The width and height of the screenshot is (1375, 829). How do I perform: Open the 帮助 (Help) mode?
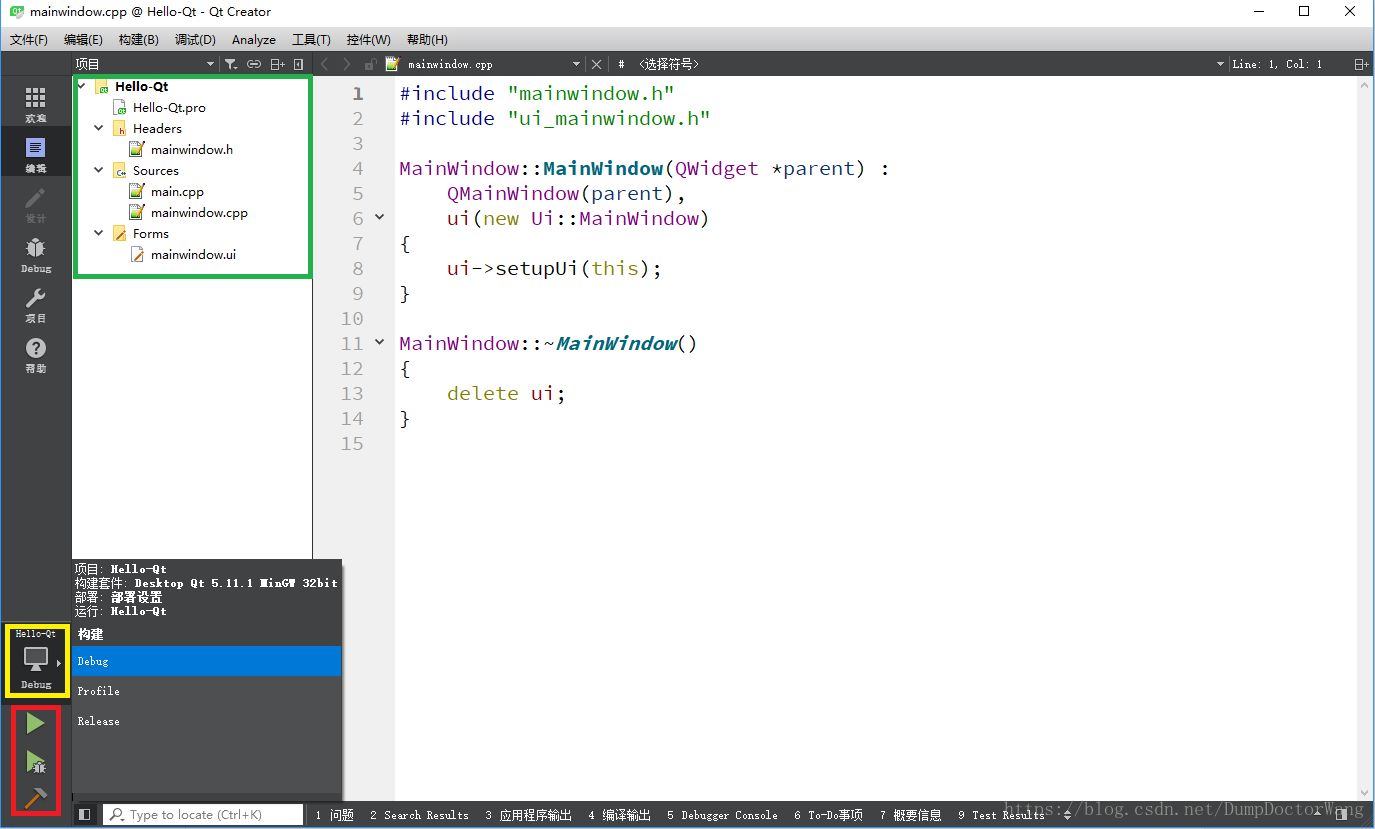[x=36, y=354]
